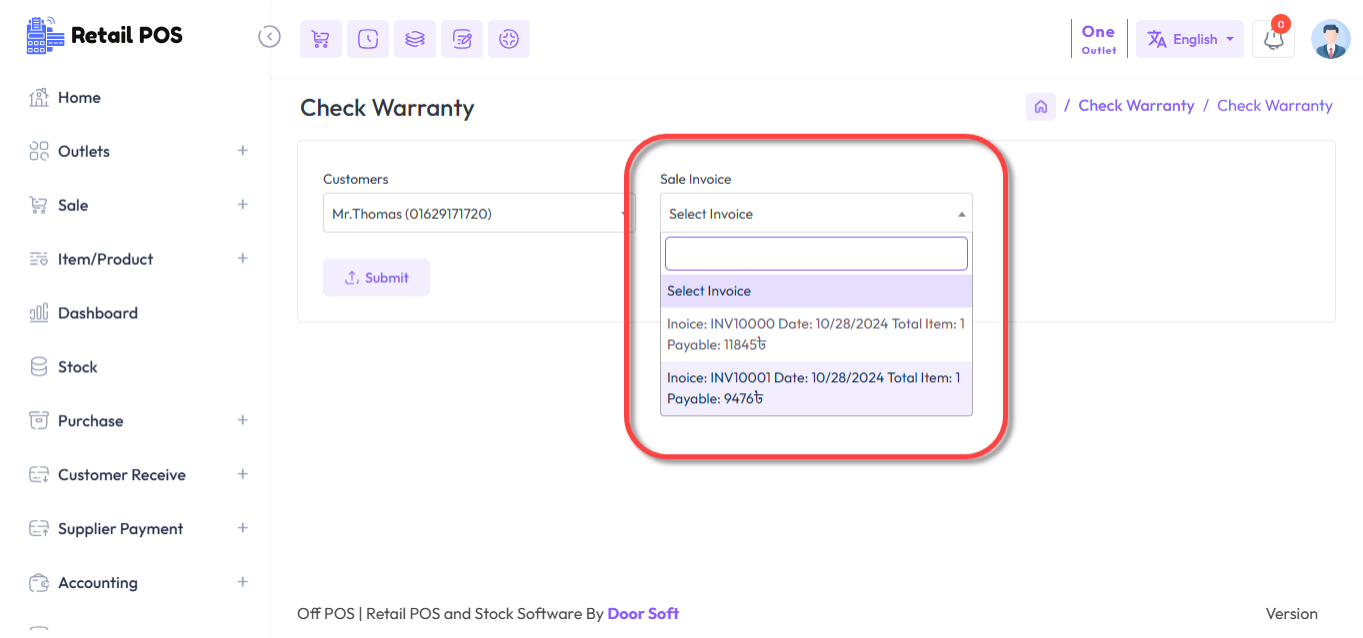The image size is (1363, 638).
Task: Select invoice INV10000 from the list
Action: coord(815,334)
